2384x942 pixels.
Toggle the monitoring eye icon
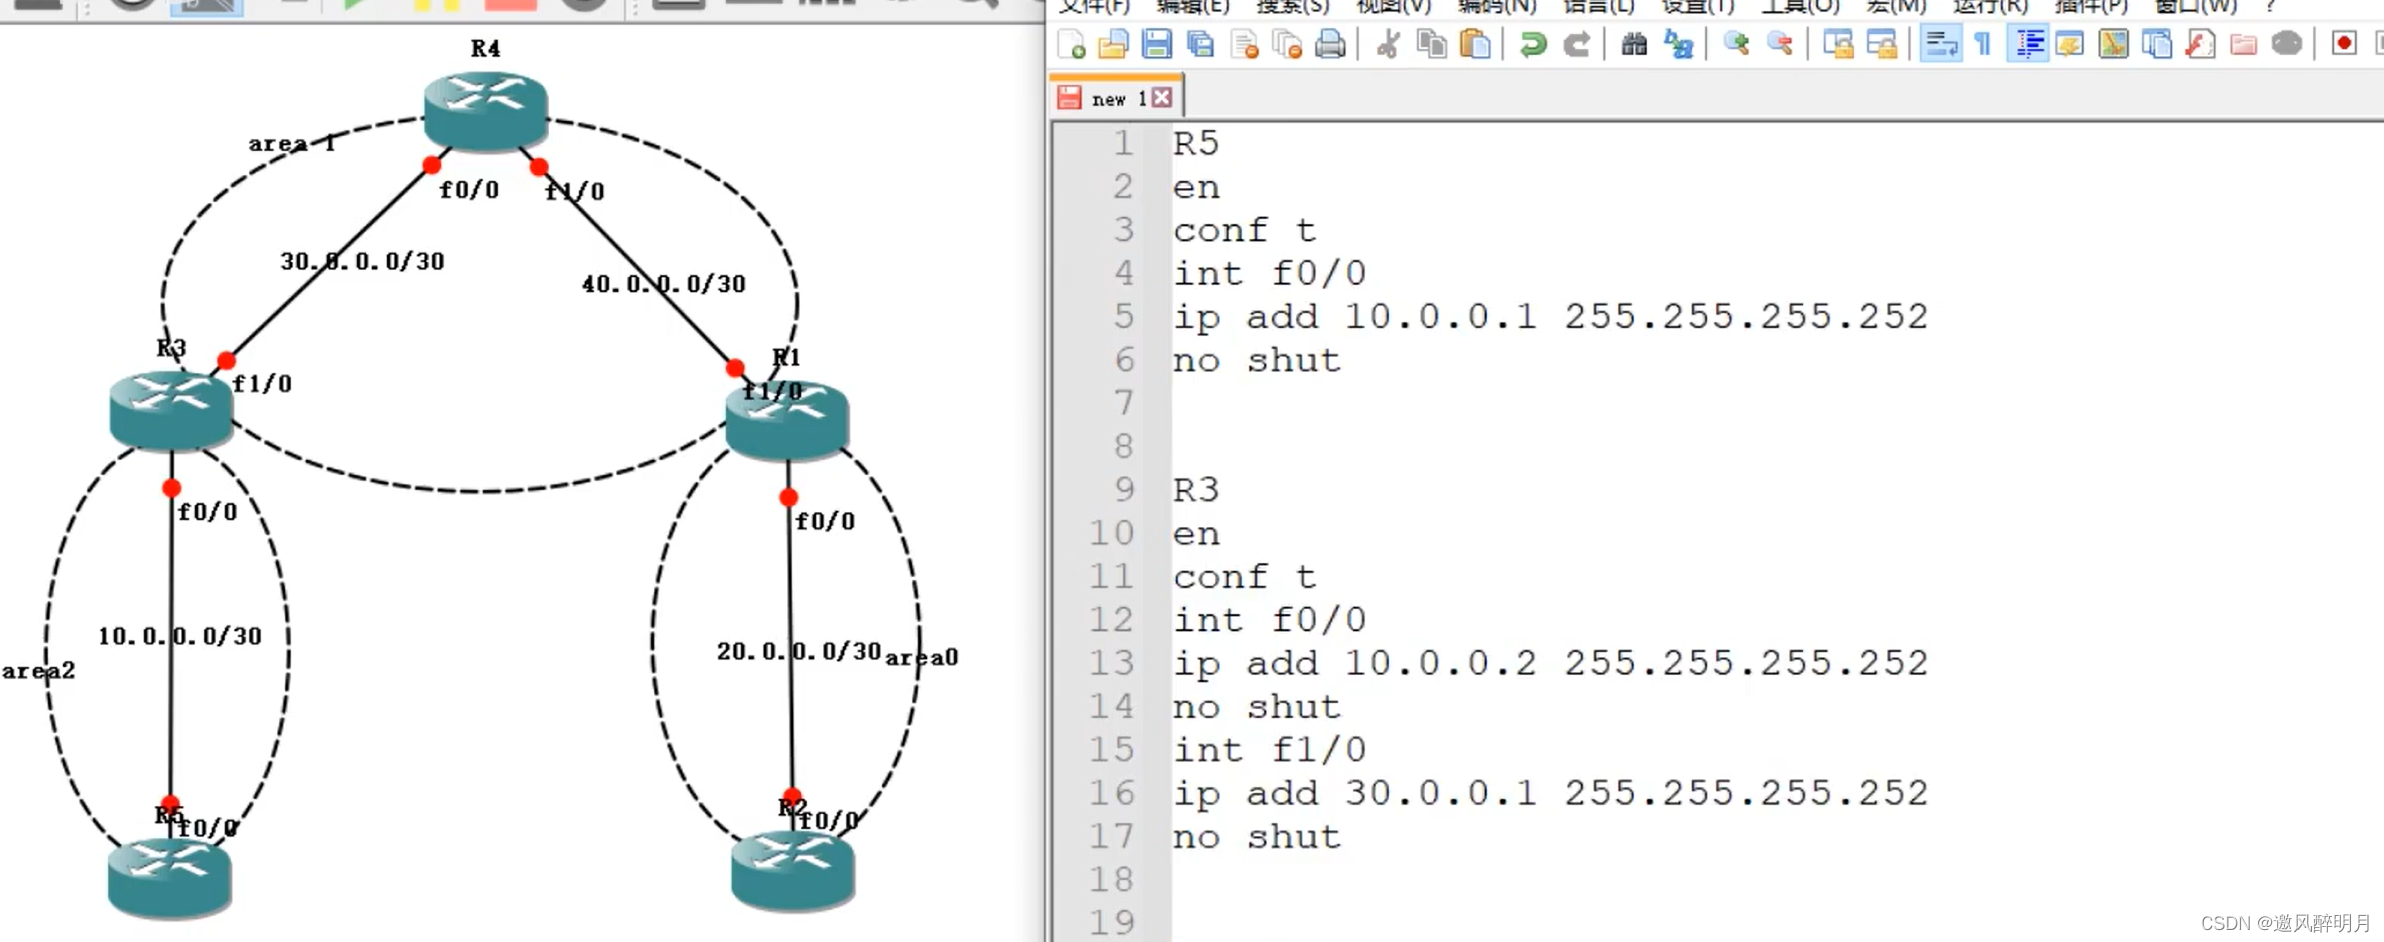pyautogui.click(x=2287, y=44)
